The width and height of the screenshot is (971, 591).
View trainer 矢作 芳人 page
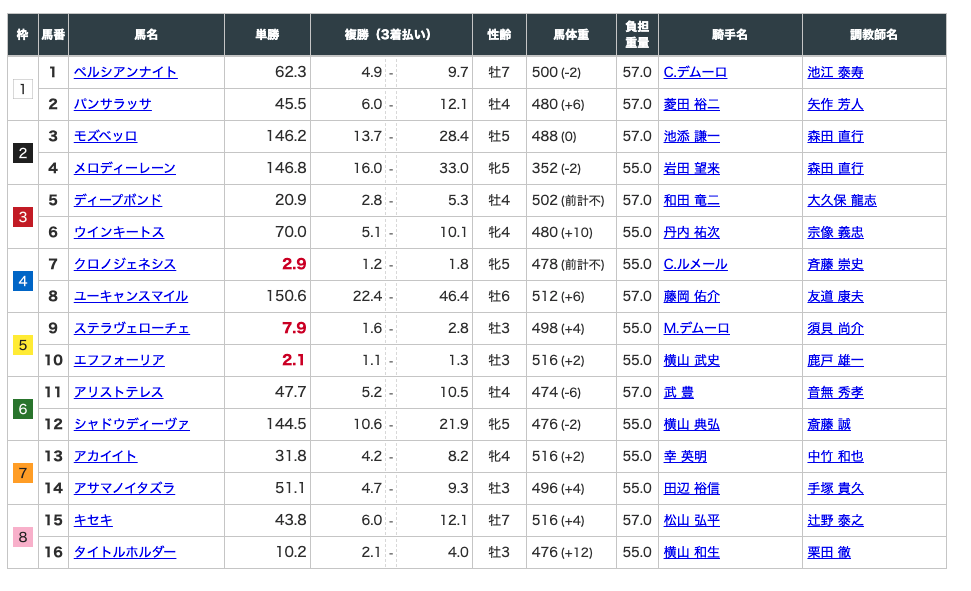coord(835,104)
